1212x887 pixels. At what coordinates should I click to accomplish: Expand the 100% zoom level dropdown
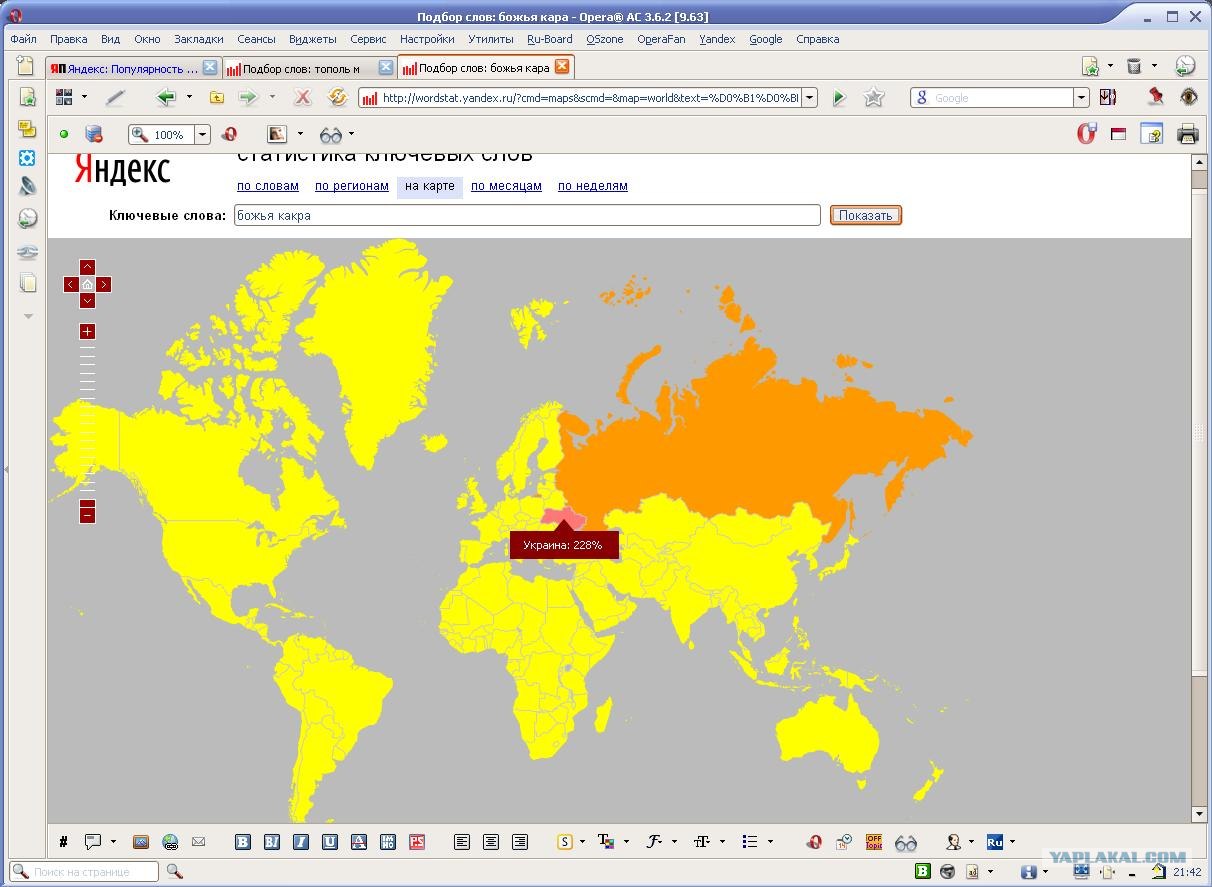203,134
